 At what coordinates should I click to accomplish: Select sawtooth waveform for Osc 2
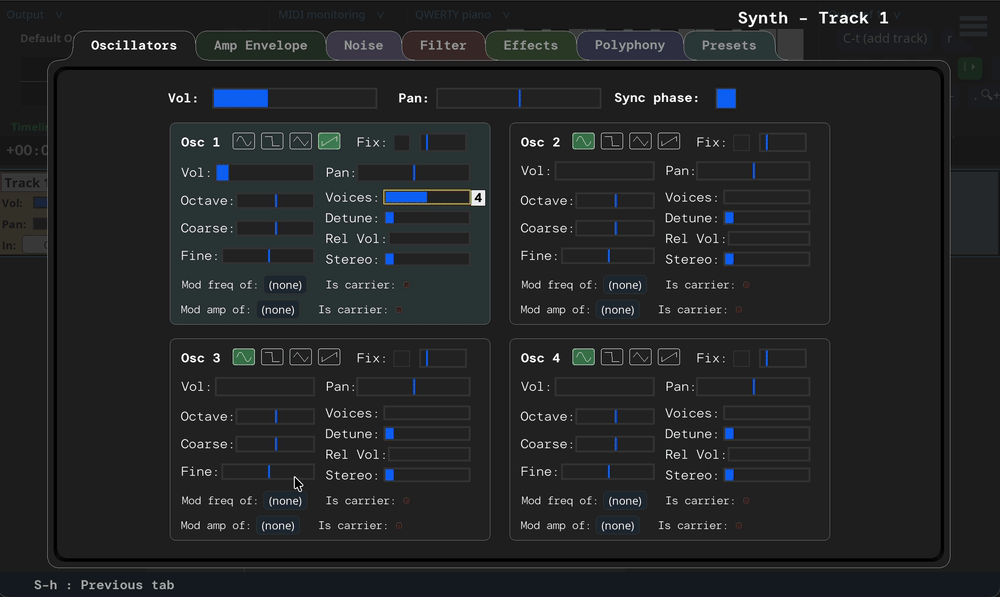(669, 142)
